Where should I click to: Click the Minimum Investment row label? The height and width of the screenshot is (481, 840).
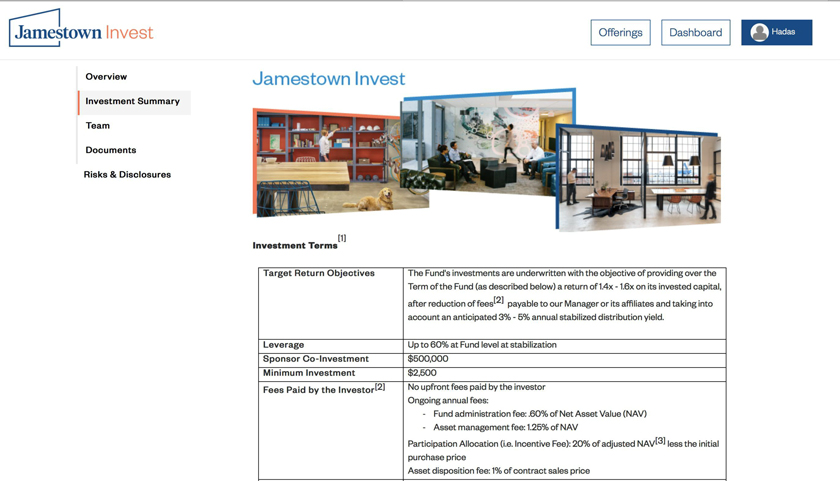[309, 373]
